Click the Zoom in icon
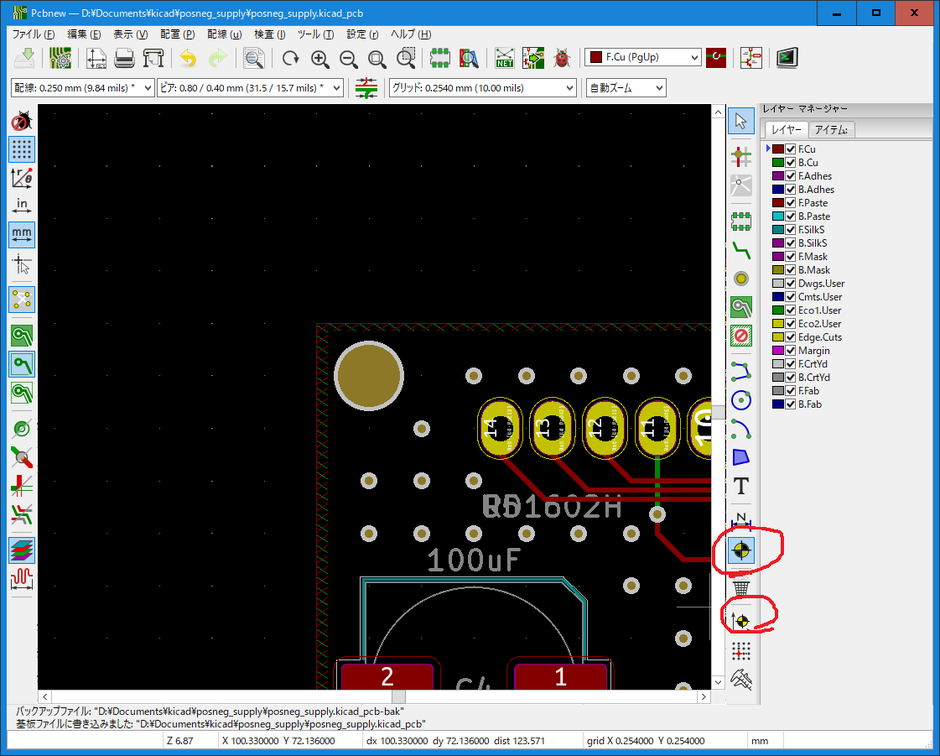The image size is (940, 756). 320,58
